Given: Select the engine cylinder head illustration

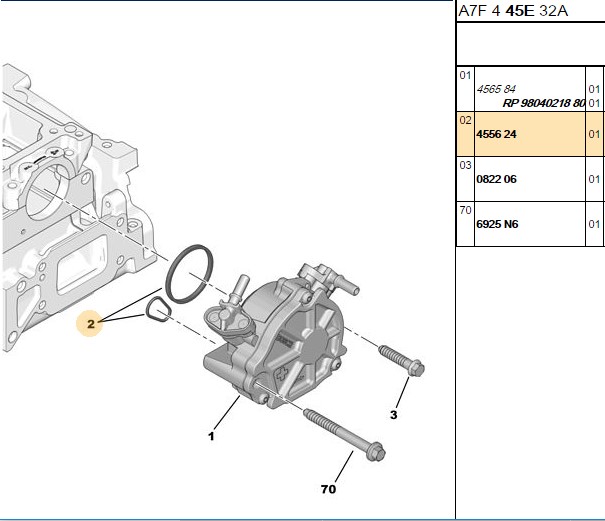Looking at the screenshot, I should [x=77, y=208].
